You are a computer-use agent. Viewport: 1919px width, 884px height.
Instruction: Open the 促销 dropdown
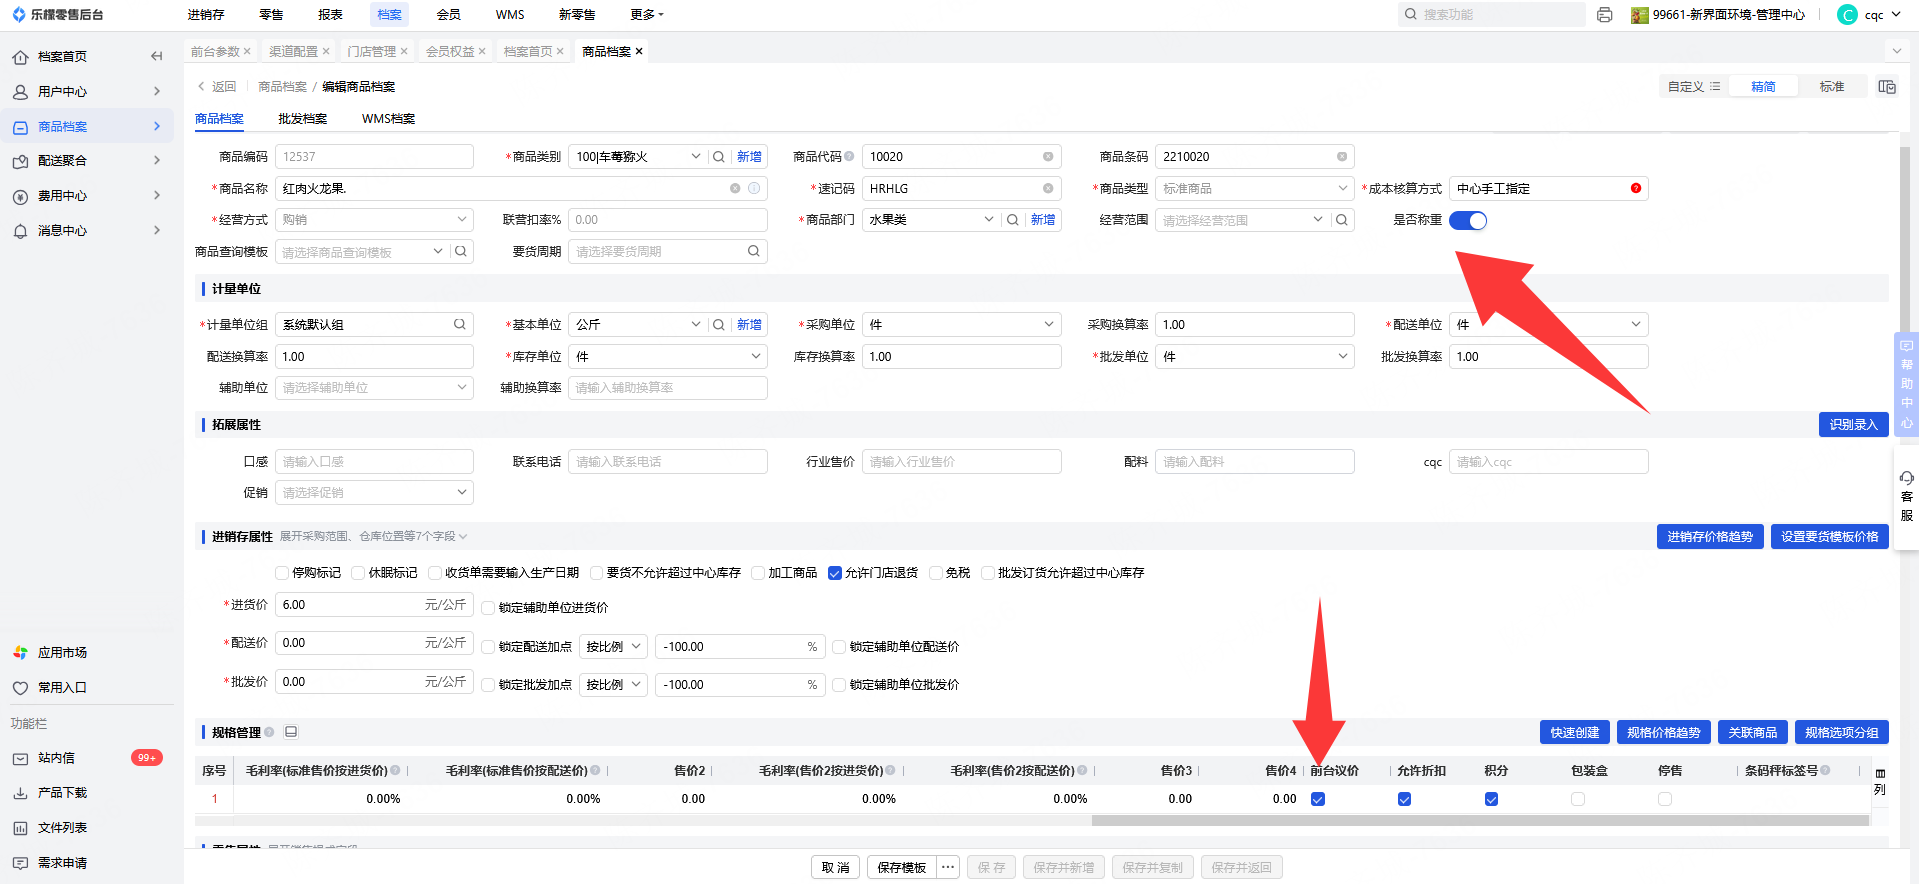[374, 493]
